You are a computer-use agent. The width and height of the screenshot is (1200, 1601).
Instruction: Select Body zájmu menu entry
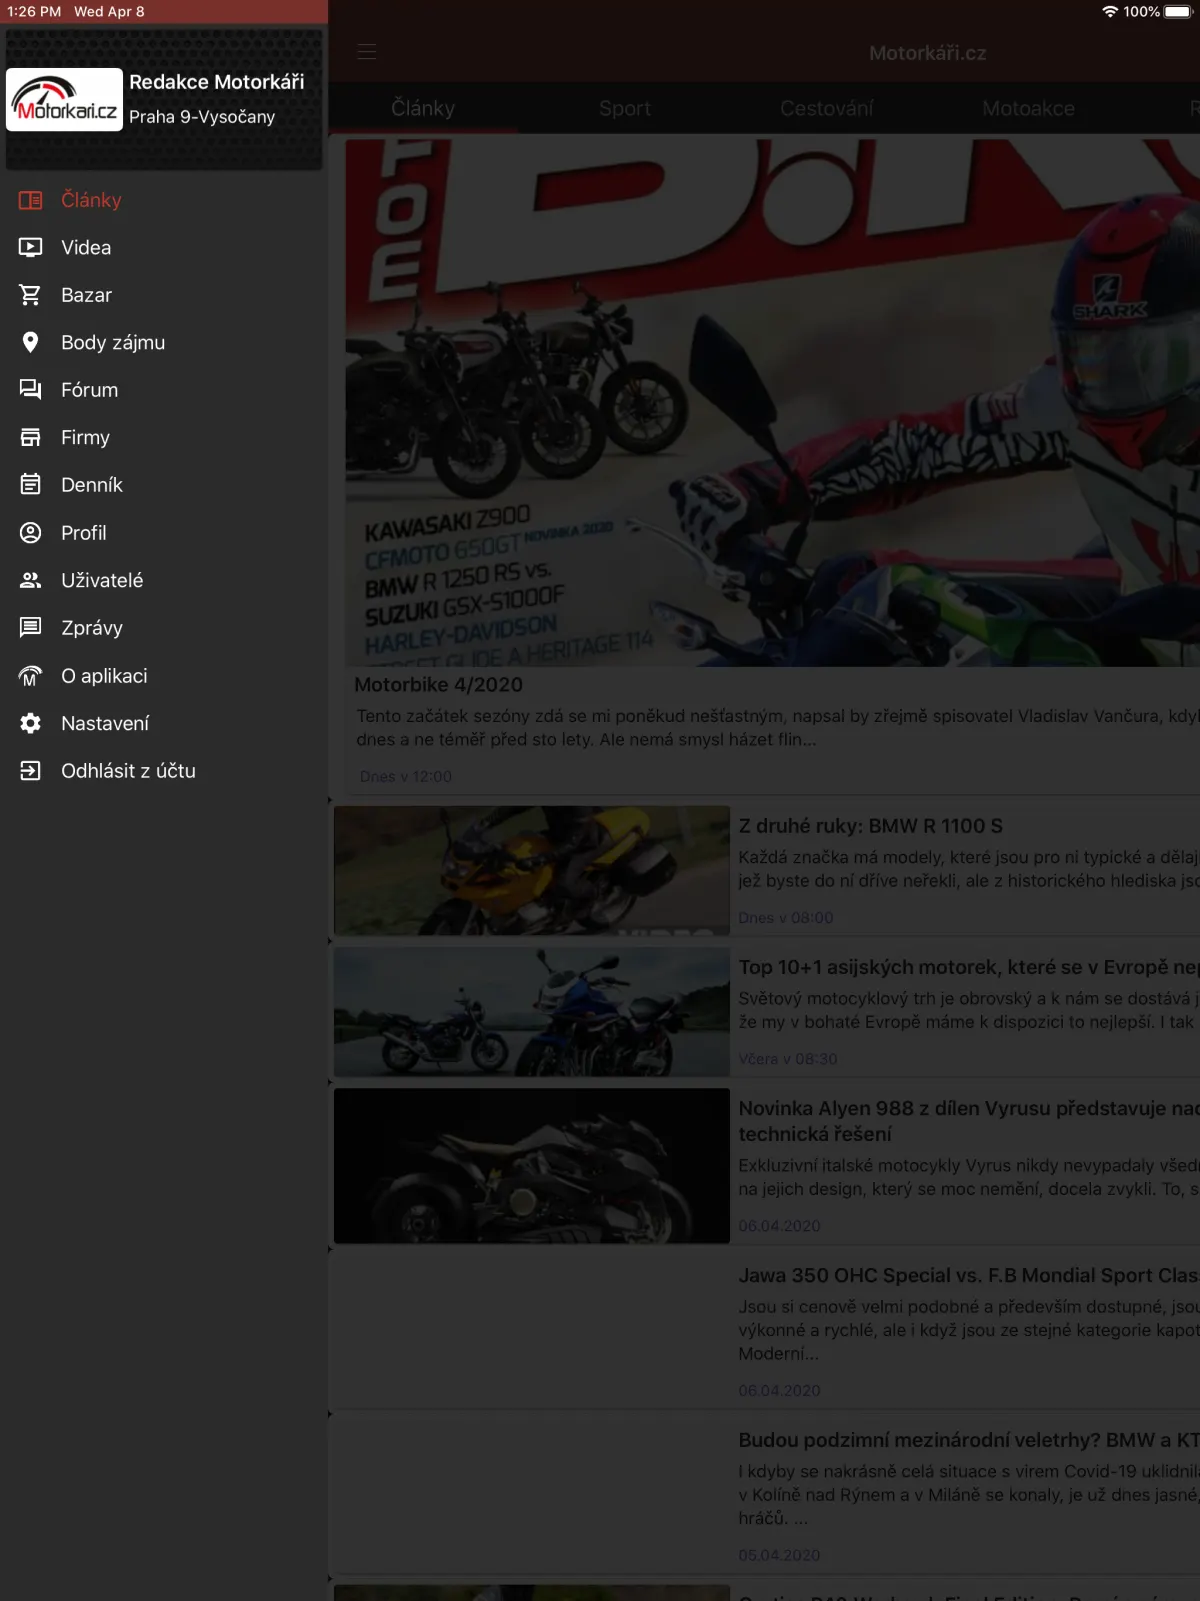[x=164, y=342]
